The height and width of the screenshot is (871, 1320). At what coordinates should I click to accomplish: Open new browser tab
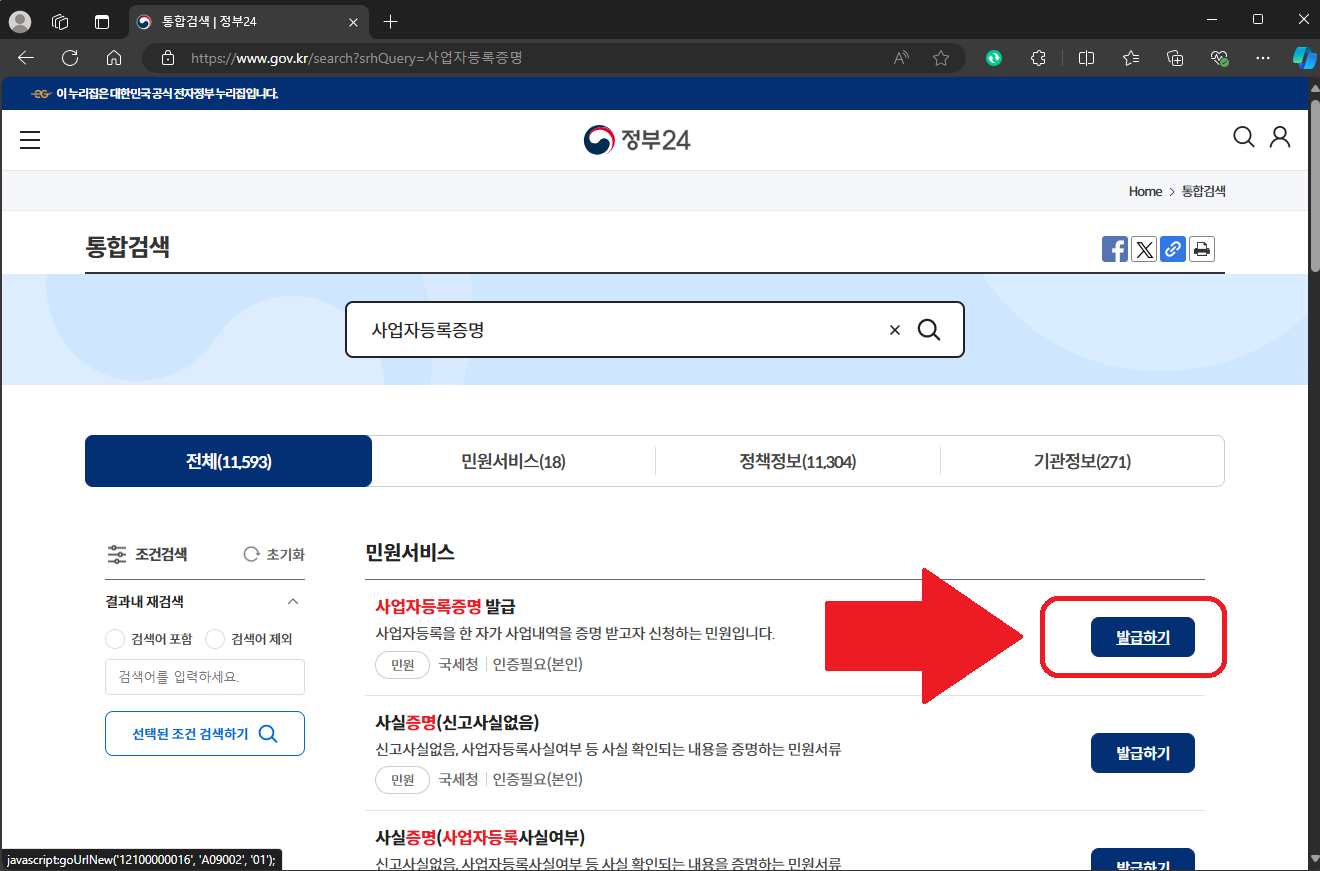point(390,21)
